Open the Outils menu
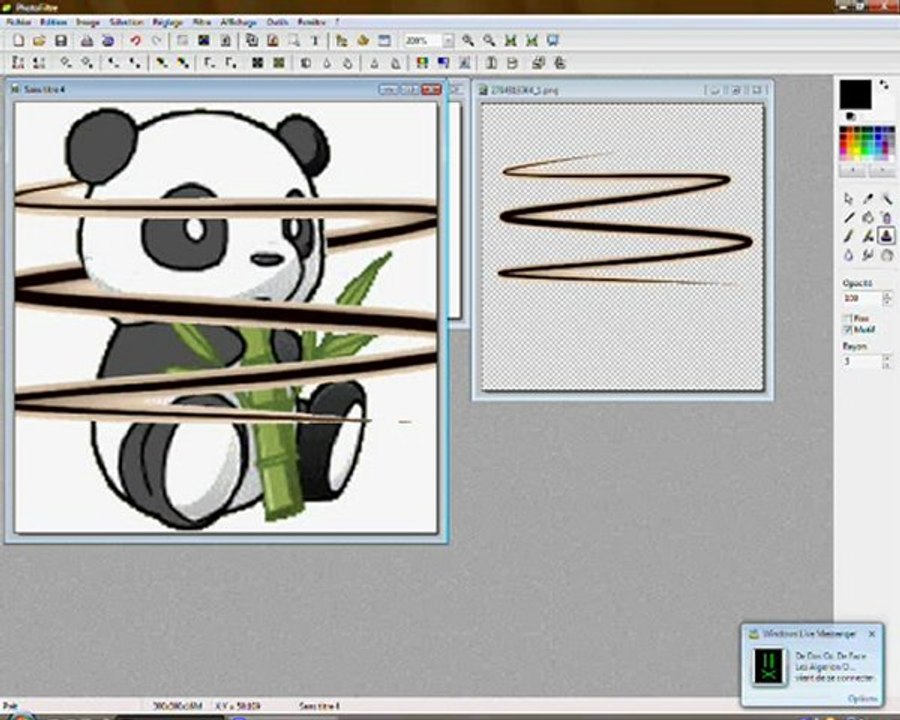Viewport: 900px width, 720px height. pyautogui.click(x=277, y=22)
